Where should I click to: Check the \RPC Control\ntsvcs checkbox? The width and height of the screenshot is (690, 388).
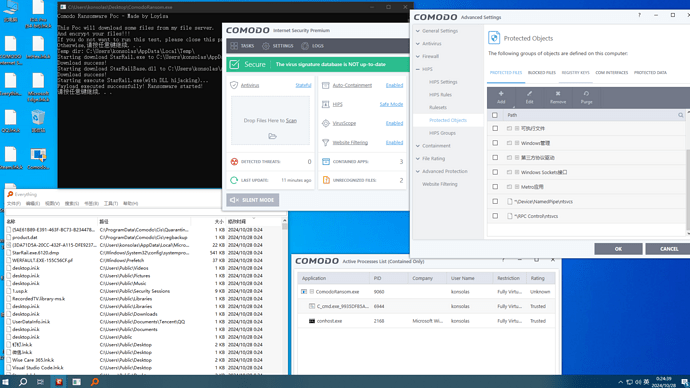click(495, 216)
